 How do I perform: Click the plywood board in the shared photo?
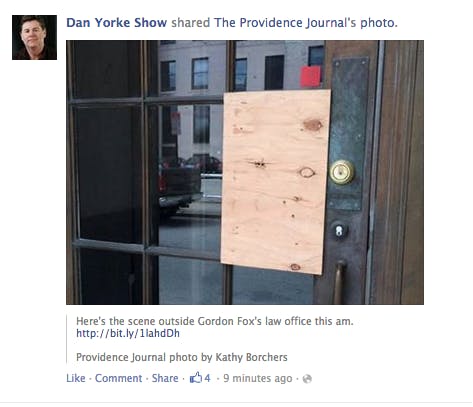point(276,182)
